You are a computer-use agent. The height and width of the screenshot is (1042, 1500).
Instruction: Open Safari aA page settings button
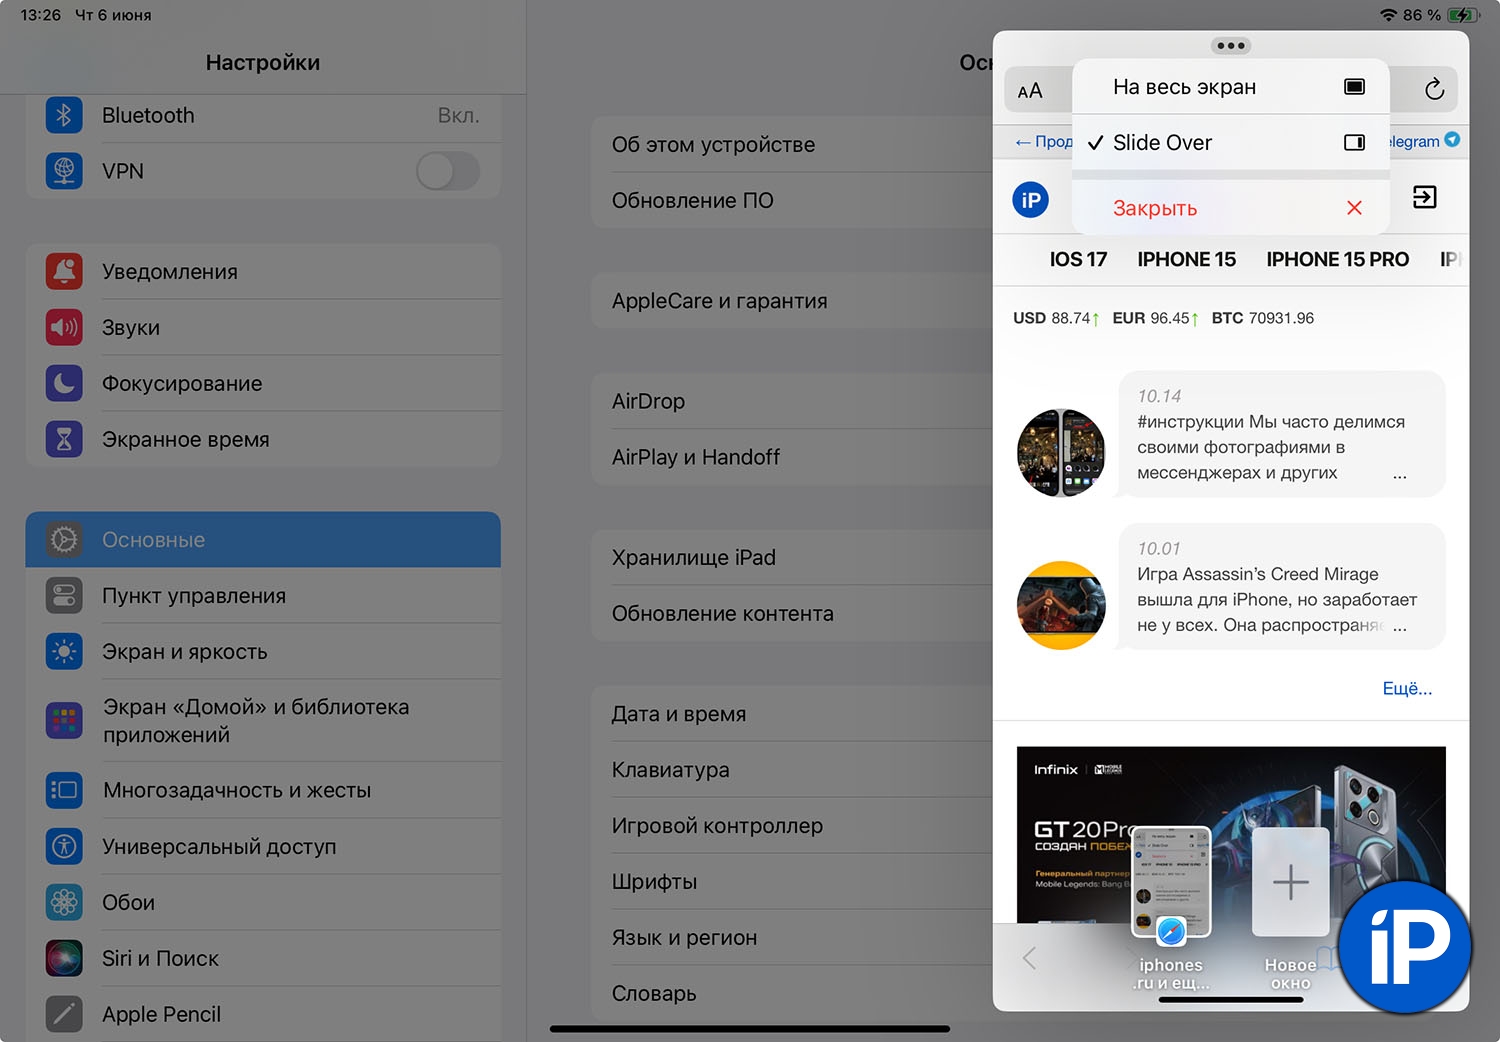(x=1030, y=91)
